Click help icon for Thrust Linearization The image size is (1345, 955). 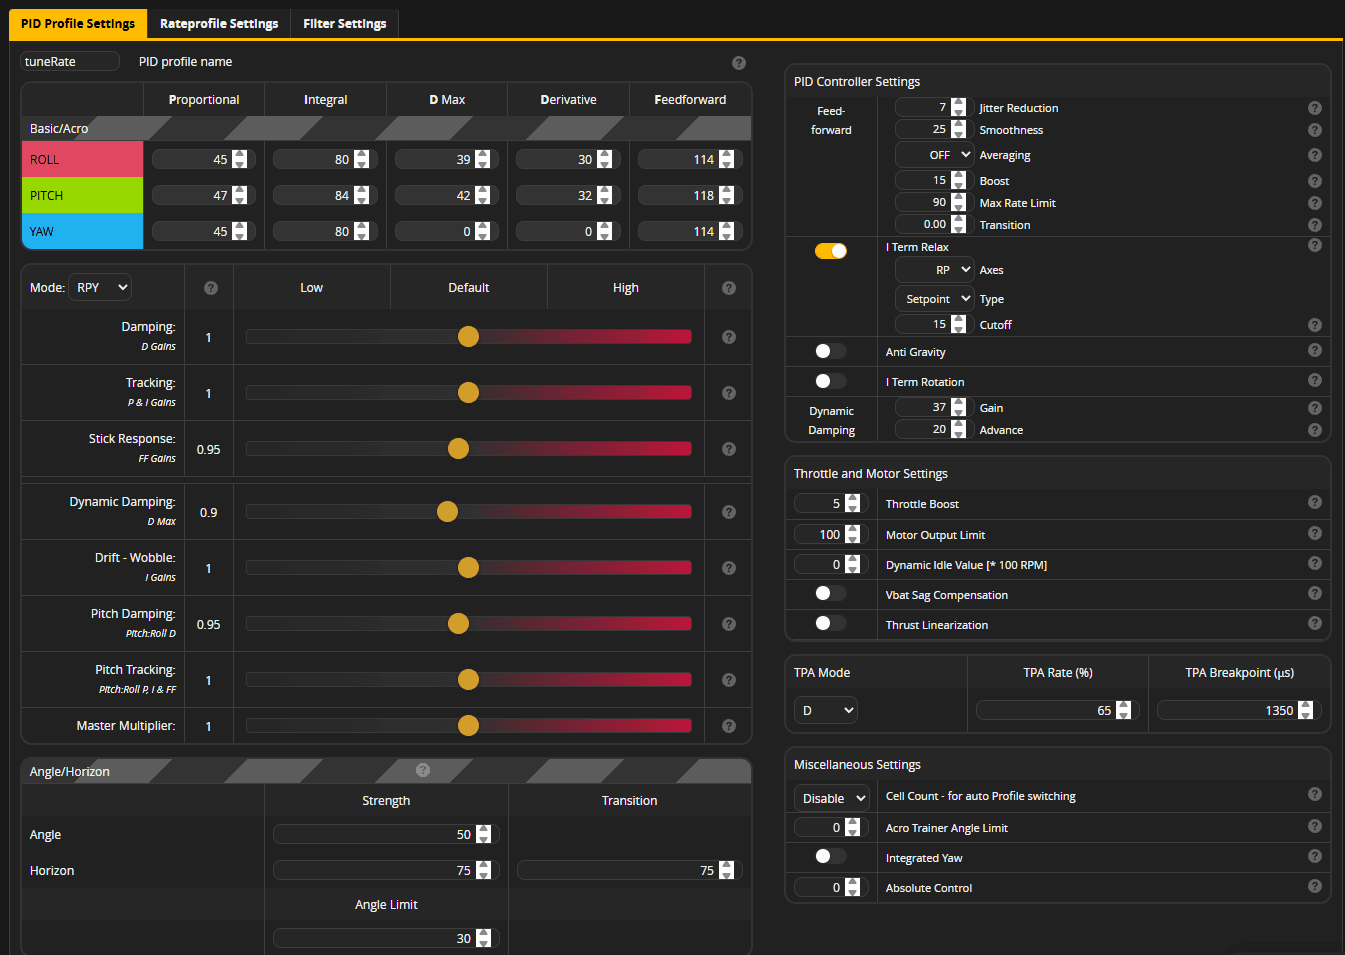pyautogui.click(x=1315, y=623)
